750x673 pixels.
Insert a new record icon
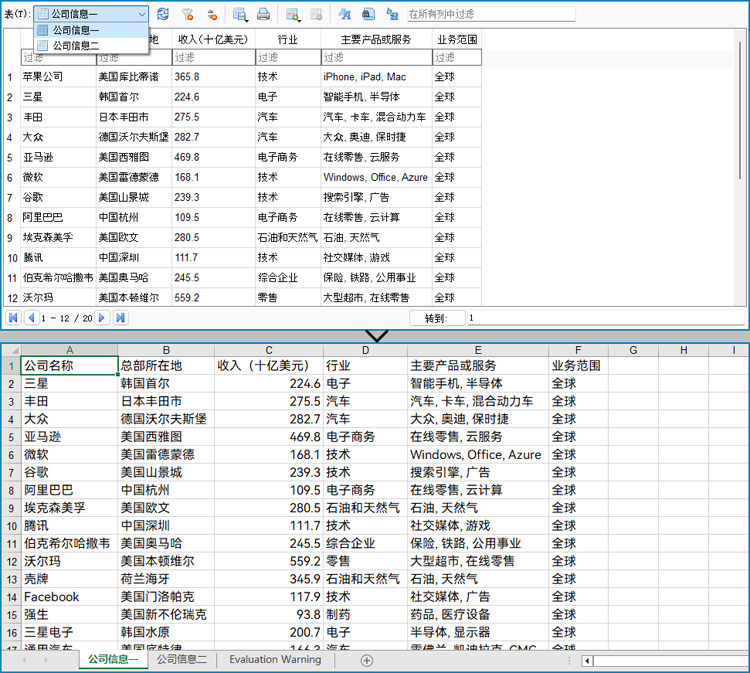(293, 14)
